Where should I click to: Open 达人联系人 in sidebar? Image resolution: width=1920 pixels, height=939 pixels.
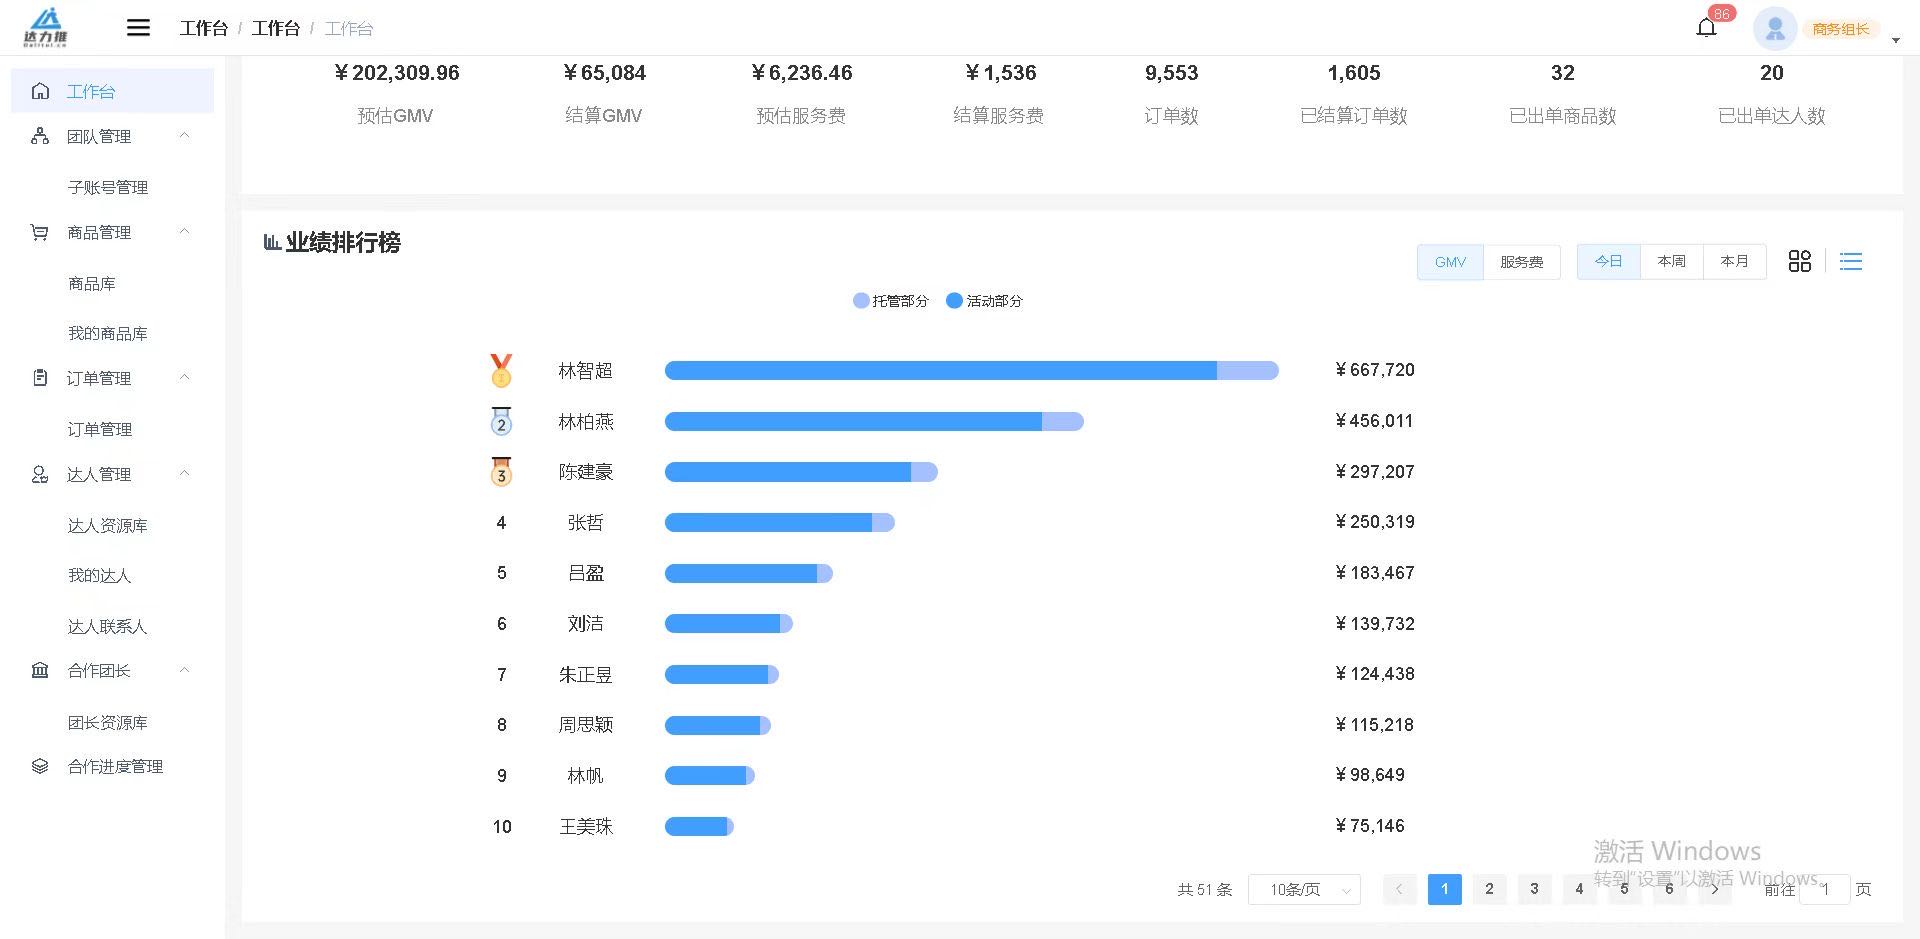point(108,626)
